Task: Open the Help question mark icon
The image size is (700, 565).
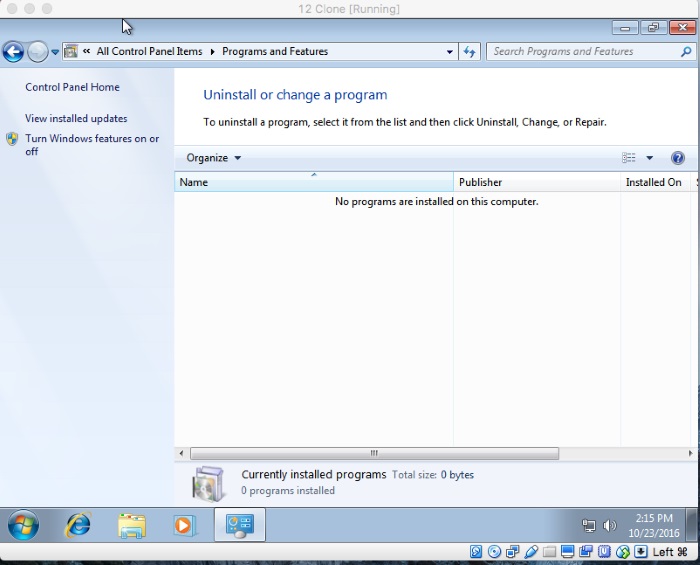Action: pos(678,158)
